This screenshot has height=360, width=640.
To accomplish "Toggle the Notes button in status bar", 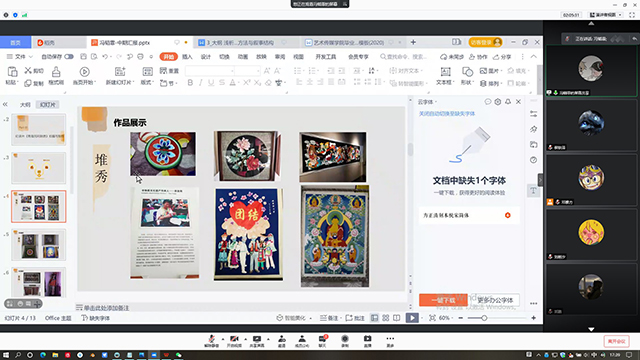I will pos(329,318).
